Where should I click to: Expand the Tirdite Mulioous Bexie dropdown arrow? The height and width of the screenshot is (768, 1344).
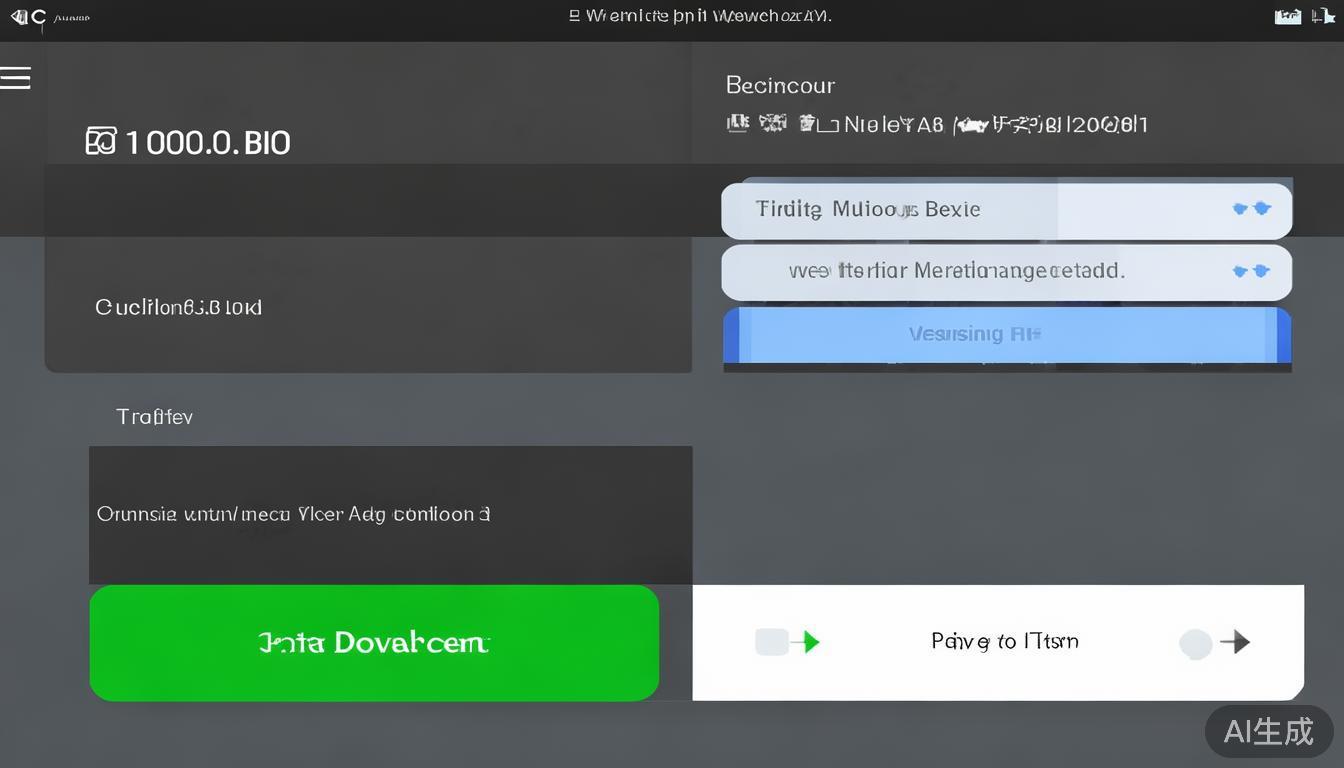(1251, 209)
